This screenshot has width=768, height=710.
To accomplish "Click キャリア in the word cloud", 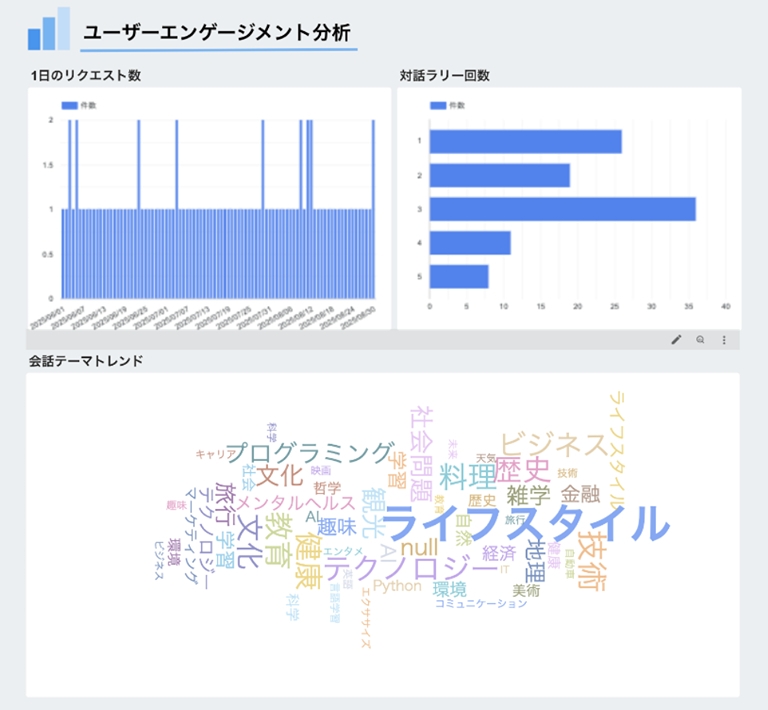I will pyautogui.click(x=216, y=454).
